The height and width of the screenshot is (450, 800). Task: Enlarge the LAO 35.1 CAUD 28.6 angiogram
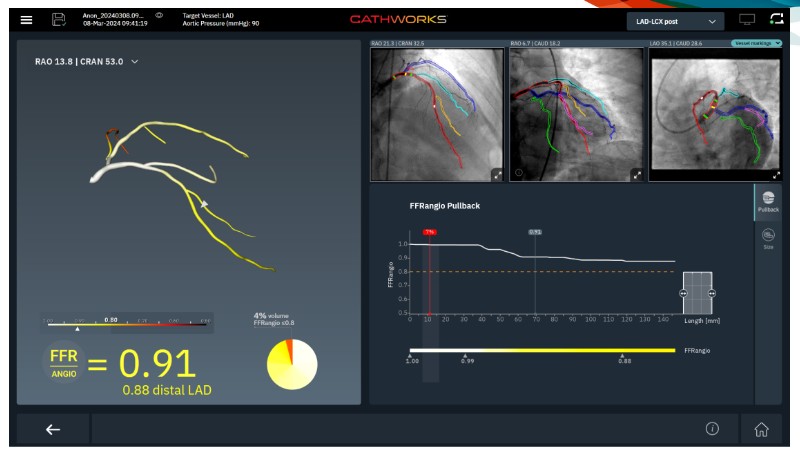pyautogui.click(x=775, y=174)
